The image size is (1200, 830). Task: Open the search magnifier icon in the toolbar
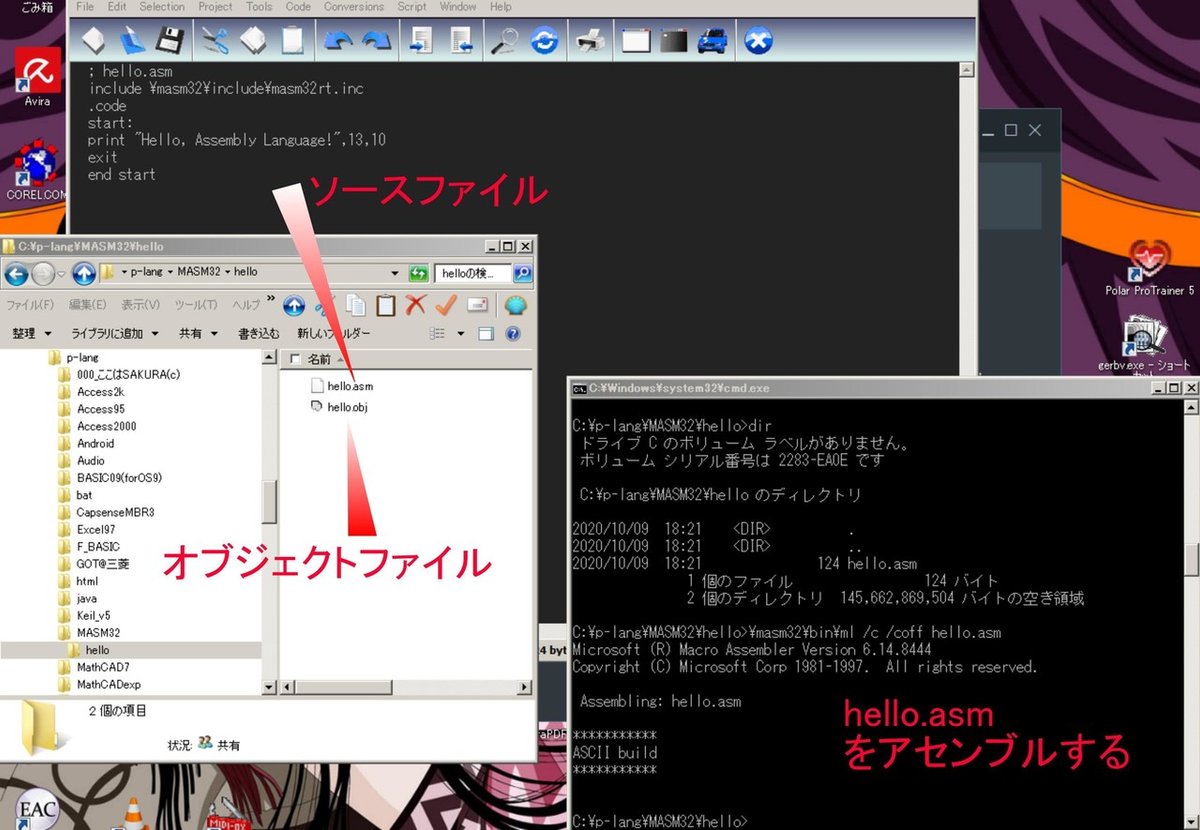click(505, 40)
